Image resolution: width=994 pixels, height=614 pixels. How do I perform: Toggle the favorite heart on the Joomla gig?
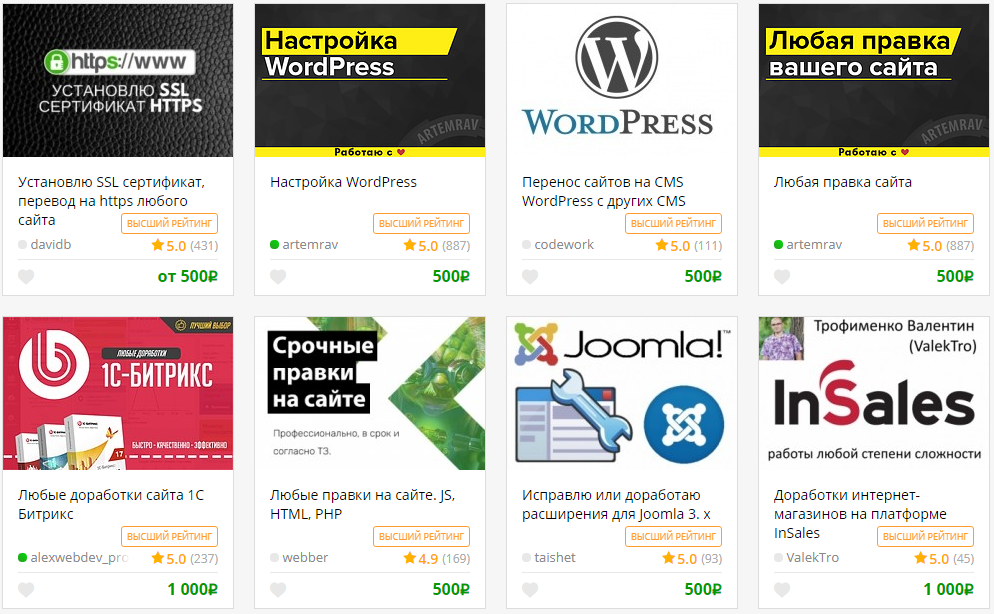tap(529, 589)
